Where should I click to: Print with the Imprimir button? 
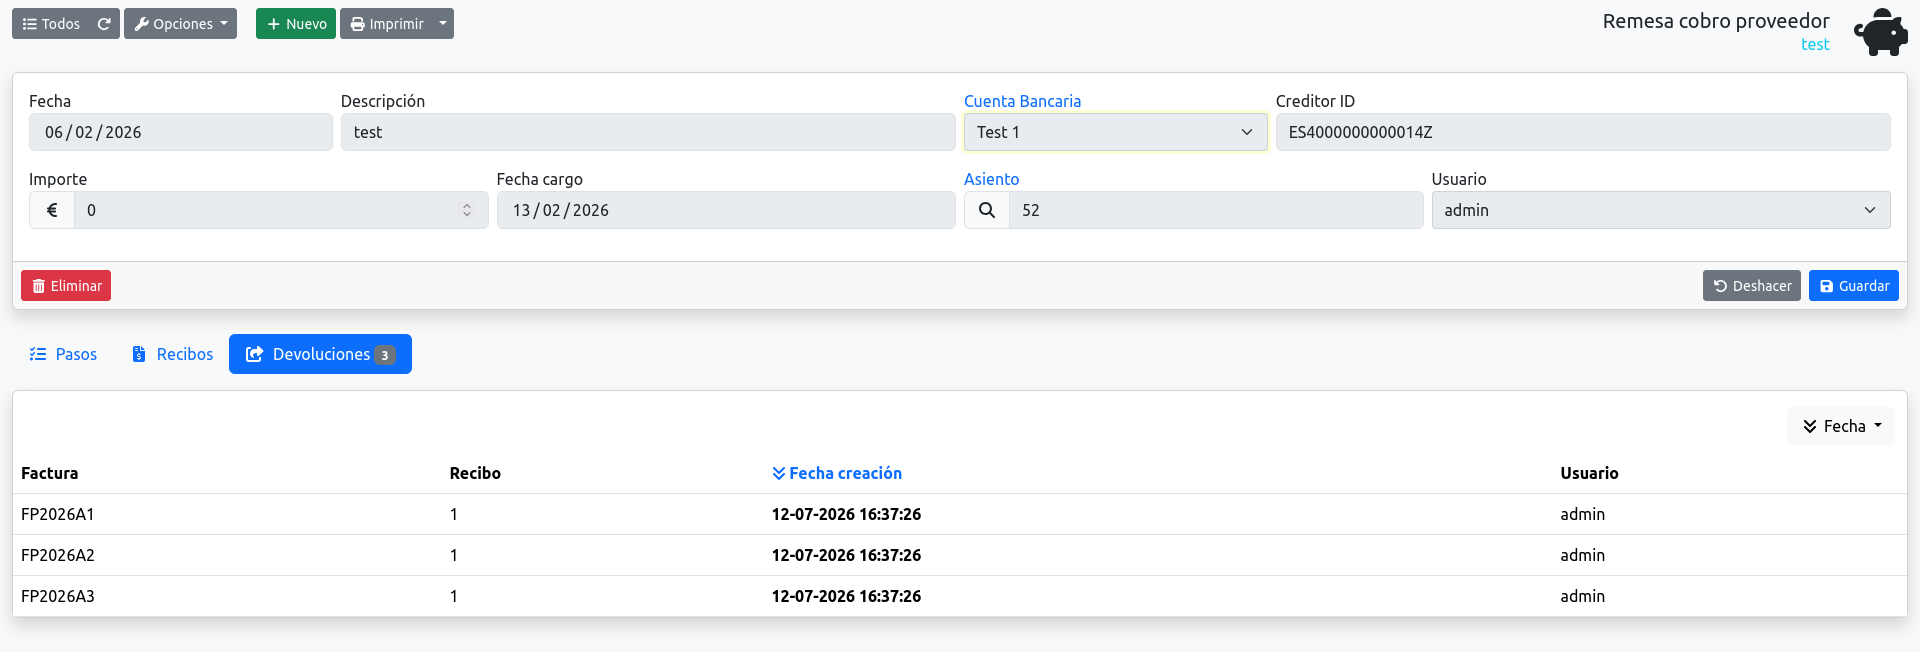386,24
